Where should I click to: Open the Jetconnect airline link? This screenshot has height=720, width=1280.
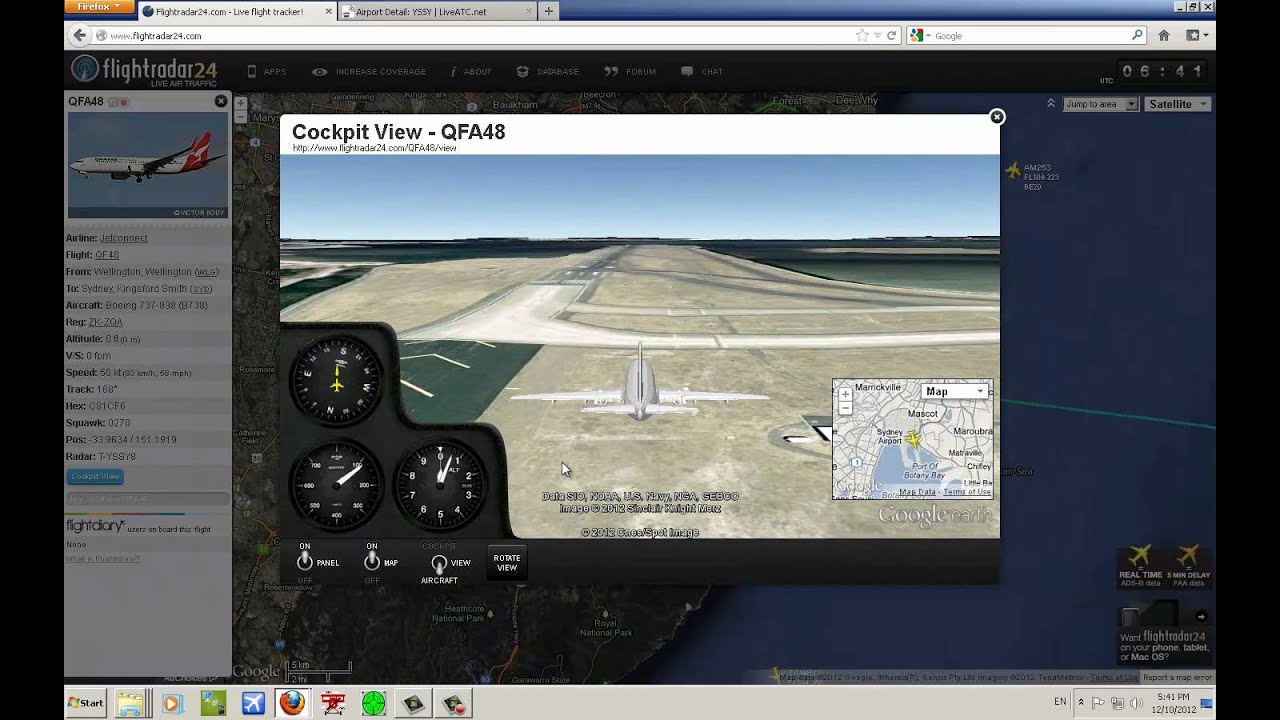(123, 238)
